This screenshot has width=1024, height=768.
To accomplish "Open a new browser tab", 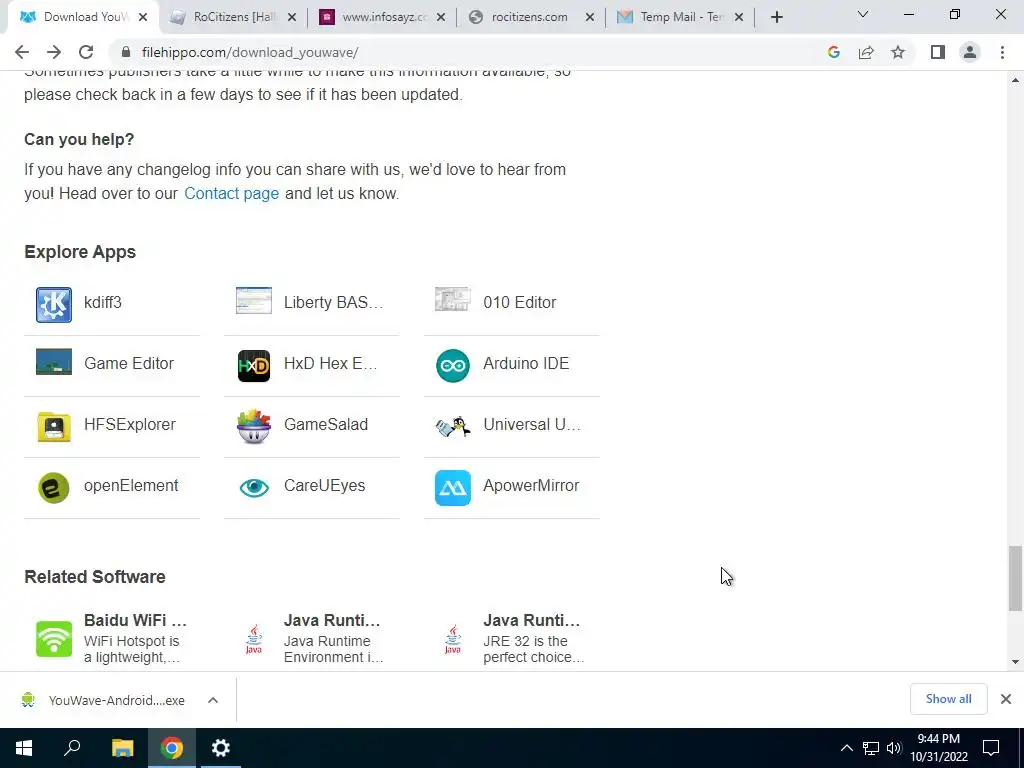I will click(x=776, y=17).
